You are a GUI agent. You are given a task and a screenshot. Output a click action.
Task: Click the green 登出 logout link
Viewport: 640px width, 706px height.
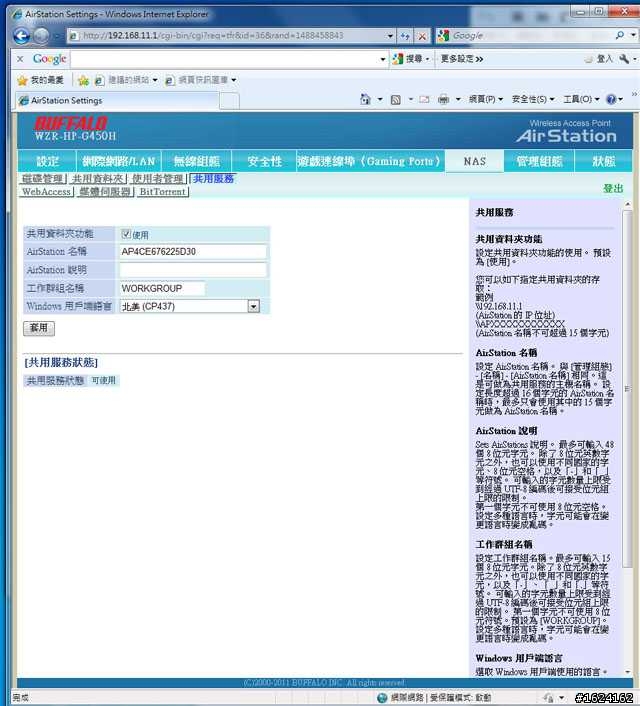[613, 188]
